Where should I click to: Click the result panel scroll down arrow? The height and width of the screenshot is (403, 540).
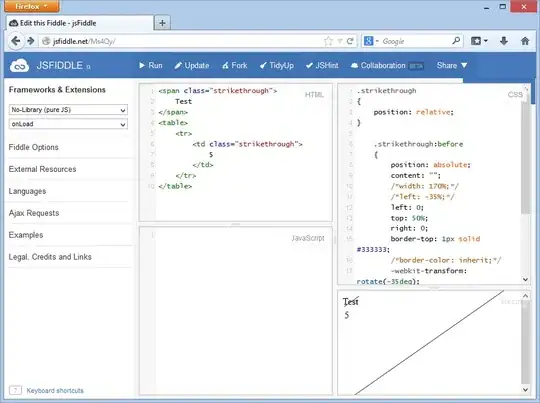coord(525,390)
